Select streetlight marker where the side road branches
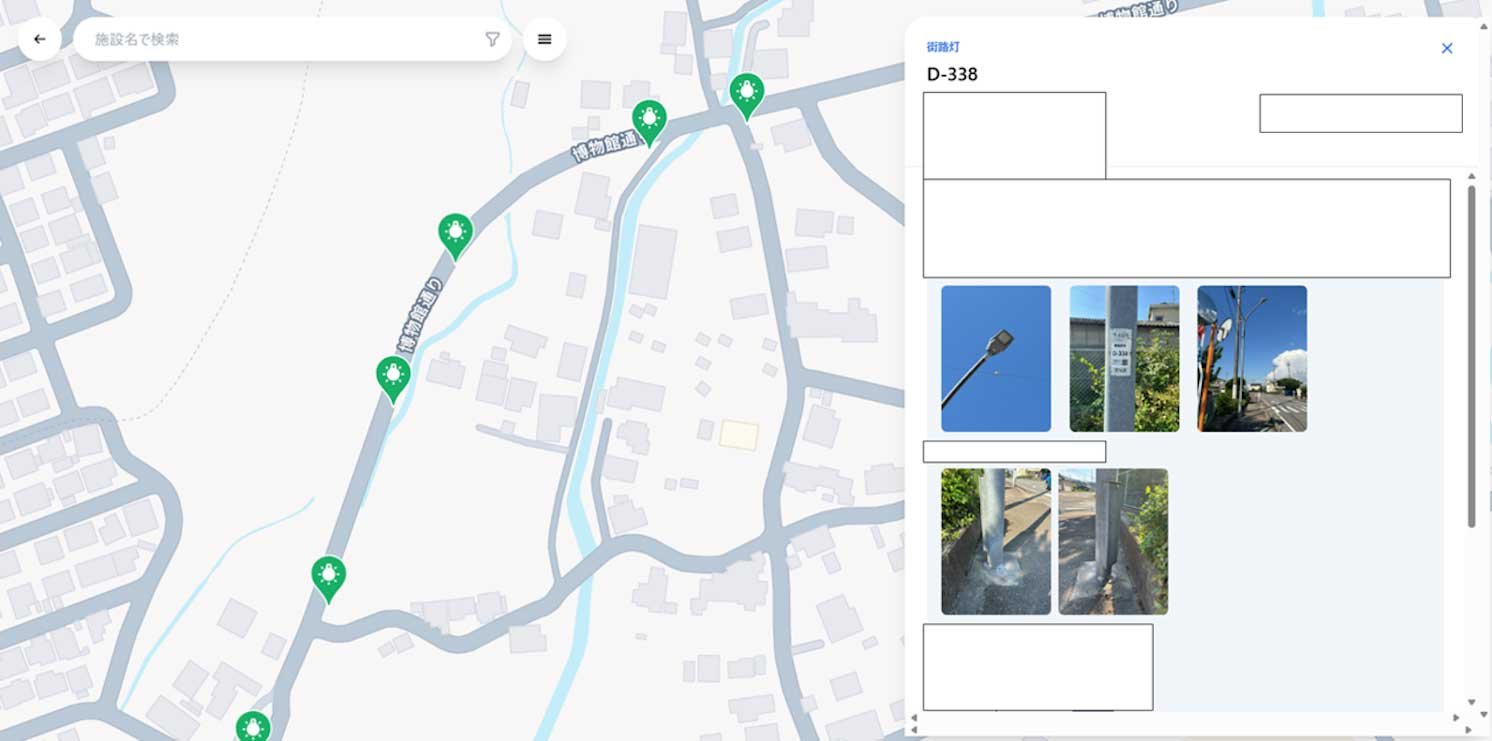 (328, 580)
